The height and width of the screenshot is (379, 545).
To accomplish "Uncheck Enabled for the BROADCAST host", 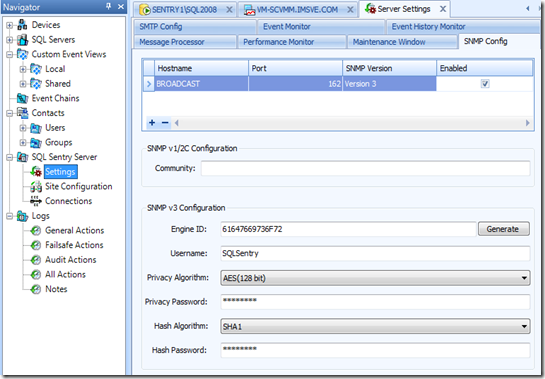I will 485,83.
